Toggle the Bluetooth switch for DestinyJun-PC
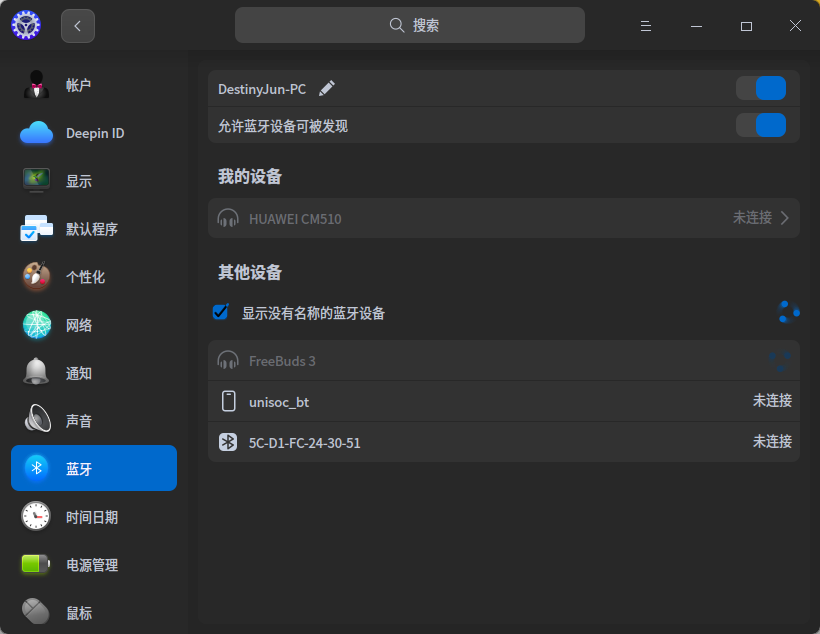820x634 pixels. pyautogui.click(x=761, y=88)
